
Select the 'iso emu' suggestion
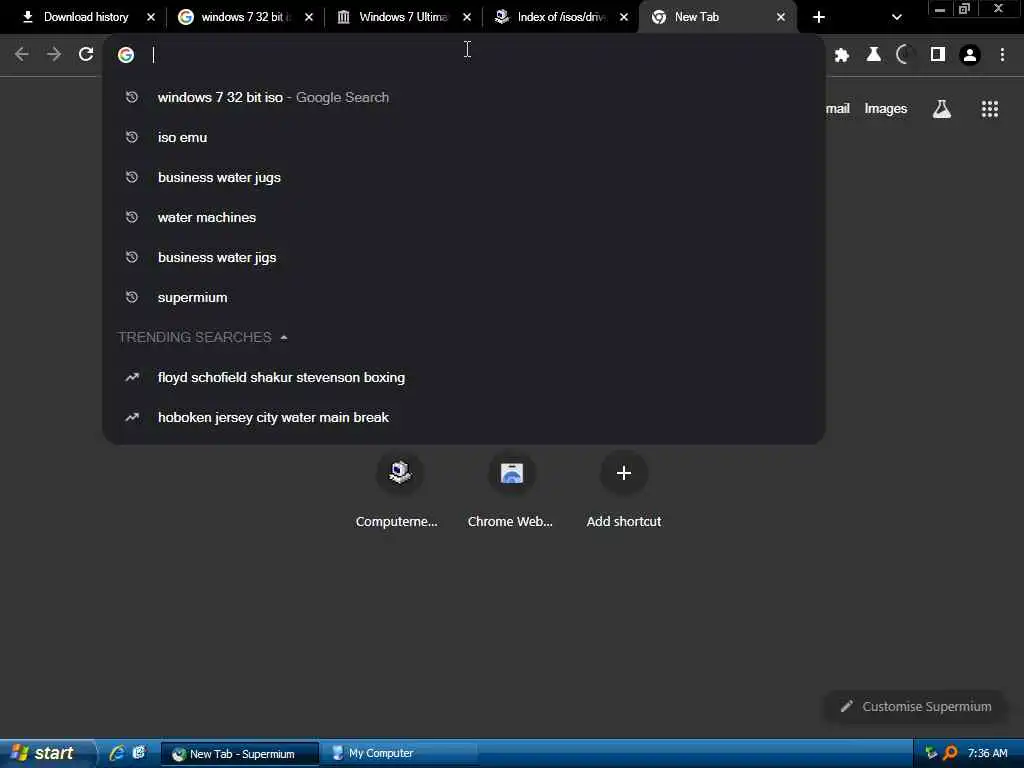click(464, 137)
